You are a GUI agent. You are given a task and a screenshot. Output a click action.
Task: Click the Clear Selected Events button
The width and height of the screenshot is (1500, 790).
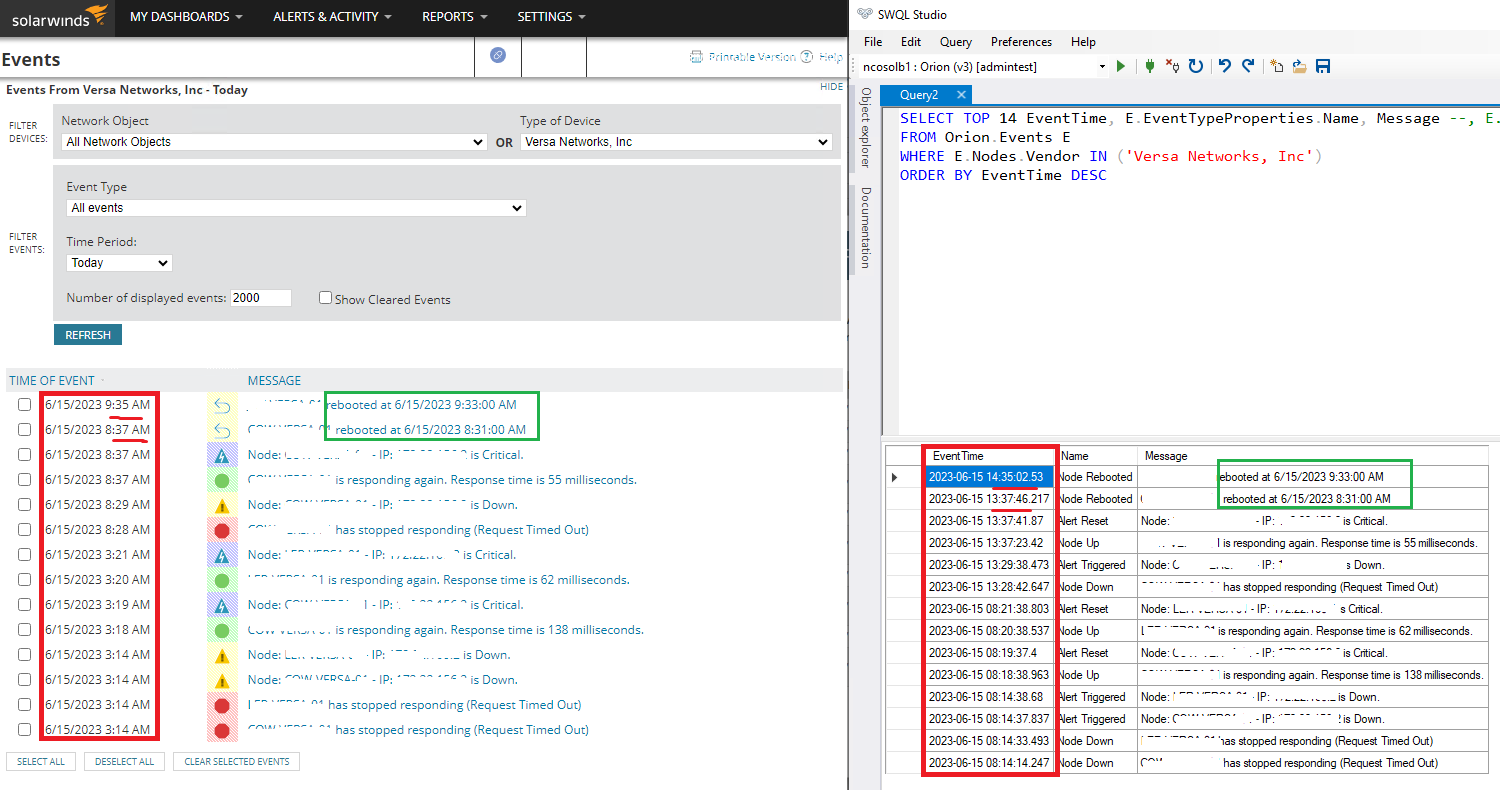coord(237,762)
